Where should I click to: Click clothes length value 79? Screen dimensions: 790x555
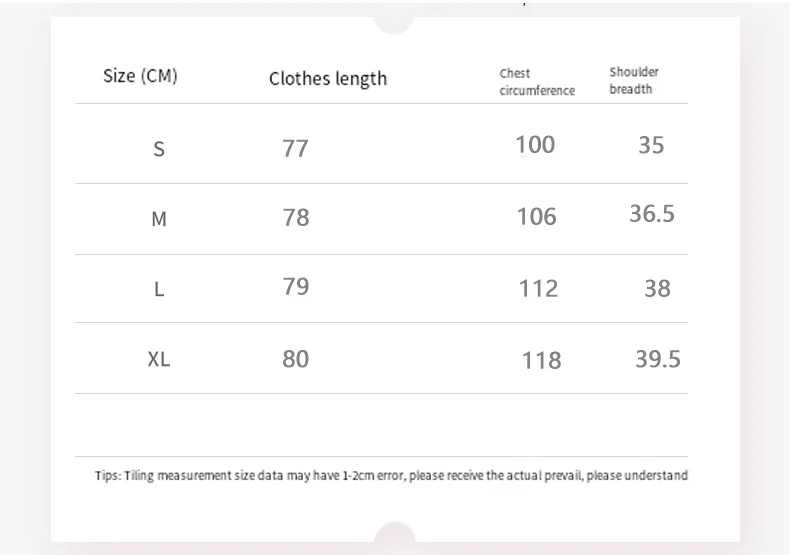click(296, 287)
